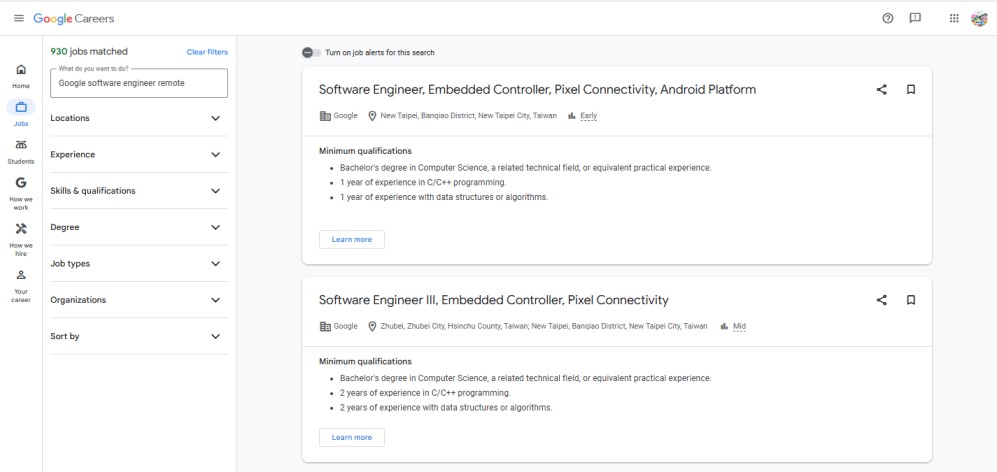The height and width of the screenshot is (472, 997).
Task: Open the account profile avatar
Action: [x=979, y=18]
